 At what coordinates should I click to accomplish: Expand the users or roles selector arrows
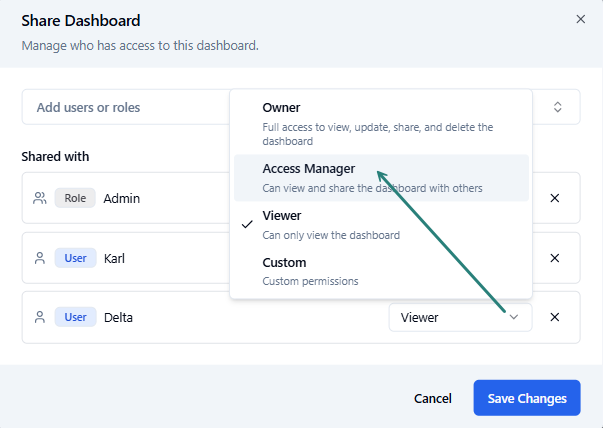point(558,107)
